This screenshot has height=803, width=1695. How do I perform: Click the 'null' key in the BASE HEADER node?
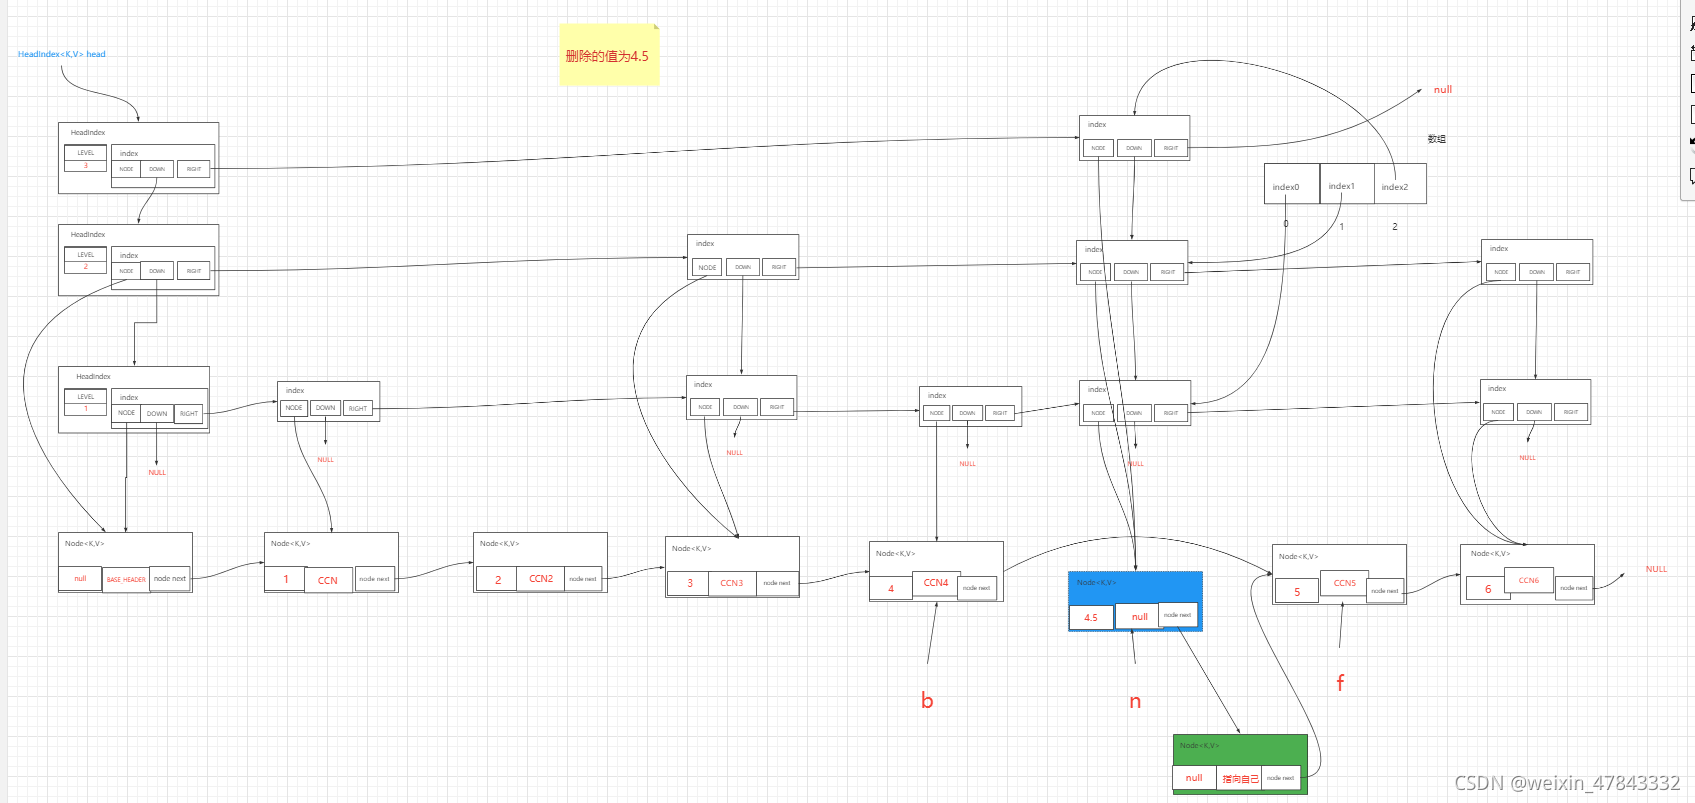80,578
